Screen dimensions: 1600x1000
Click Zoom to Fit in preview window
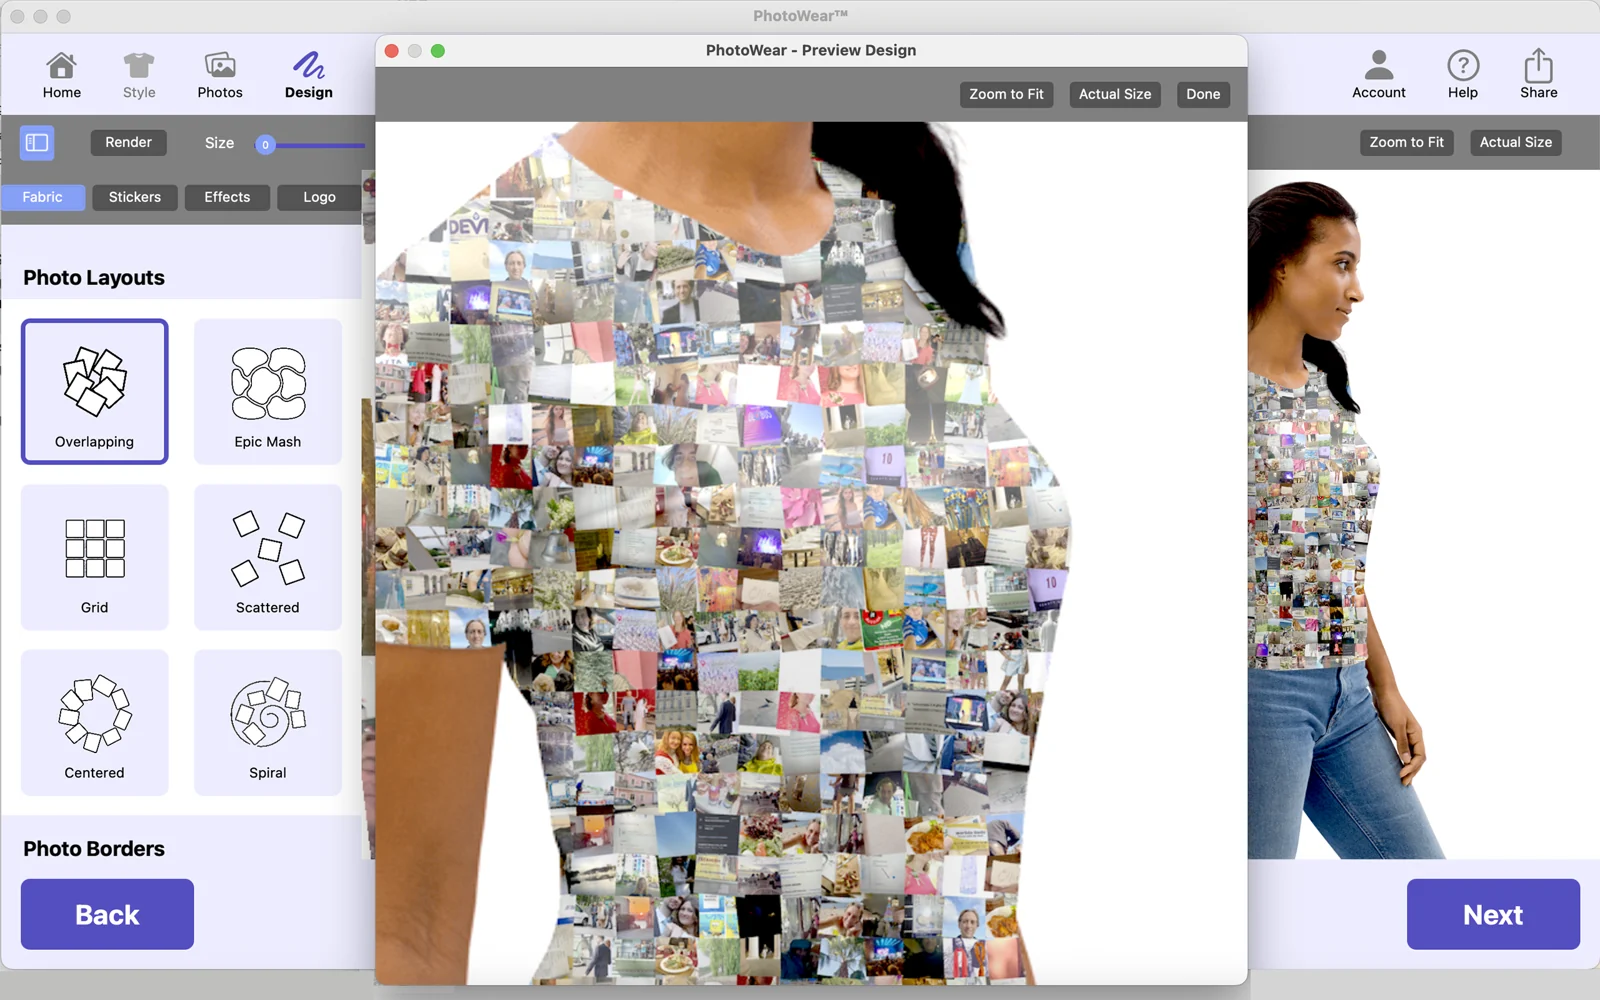[1006, 94]
